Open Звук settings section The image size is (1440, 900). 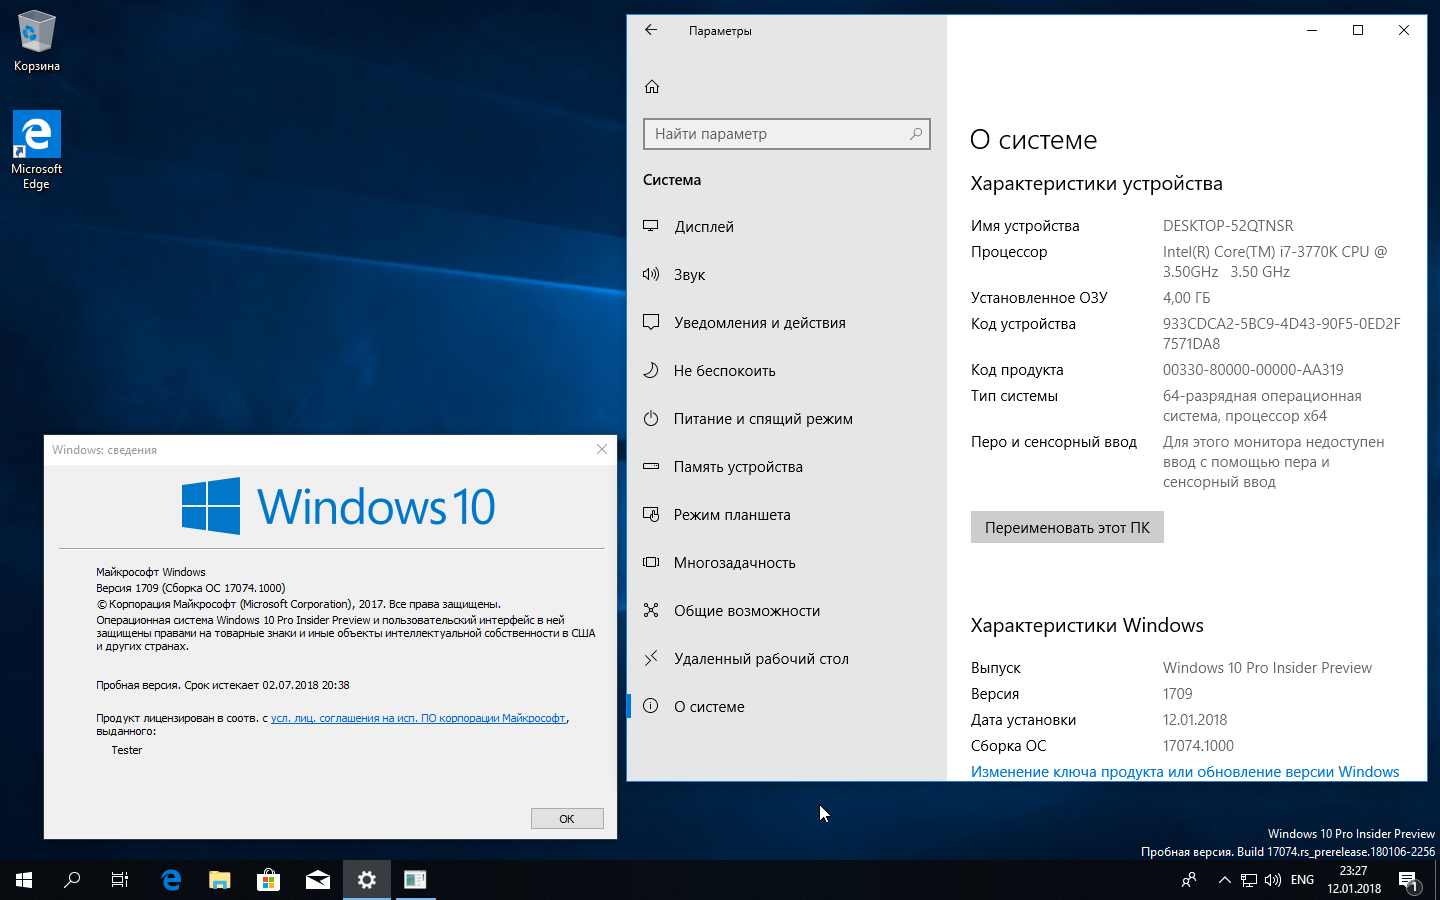[x=689, y=275]
